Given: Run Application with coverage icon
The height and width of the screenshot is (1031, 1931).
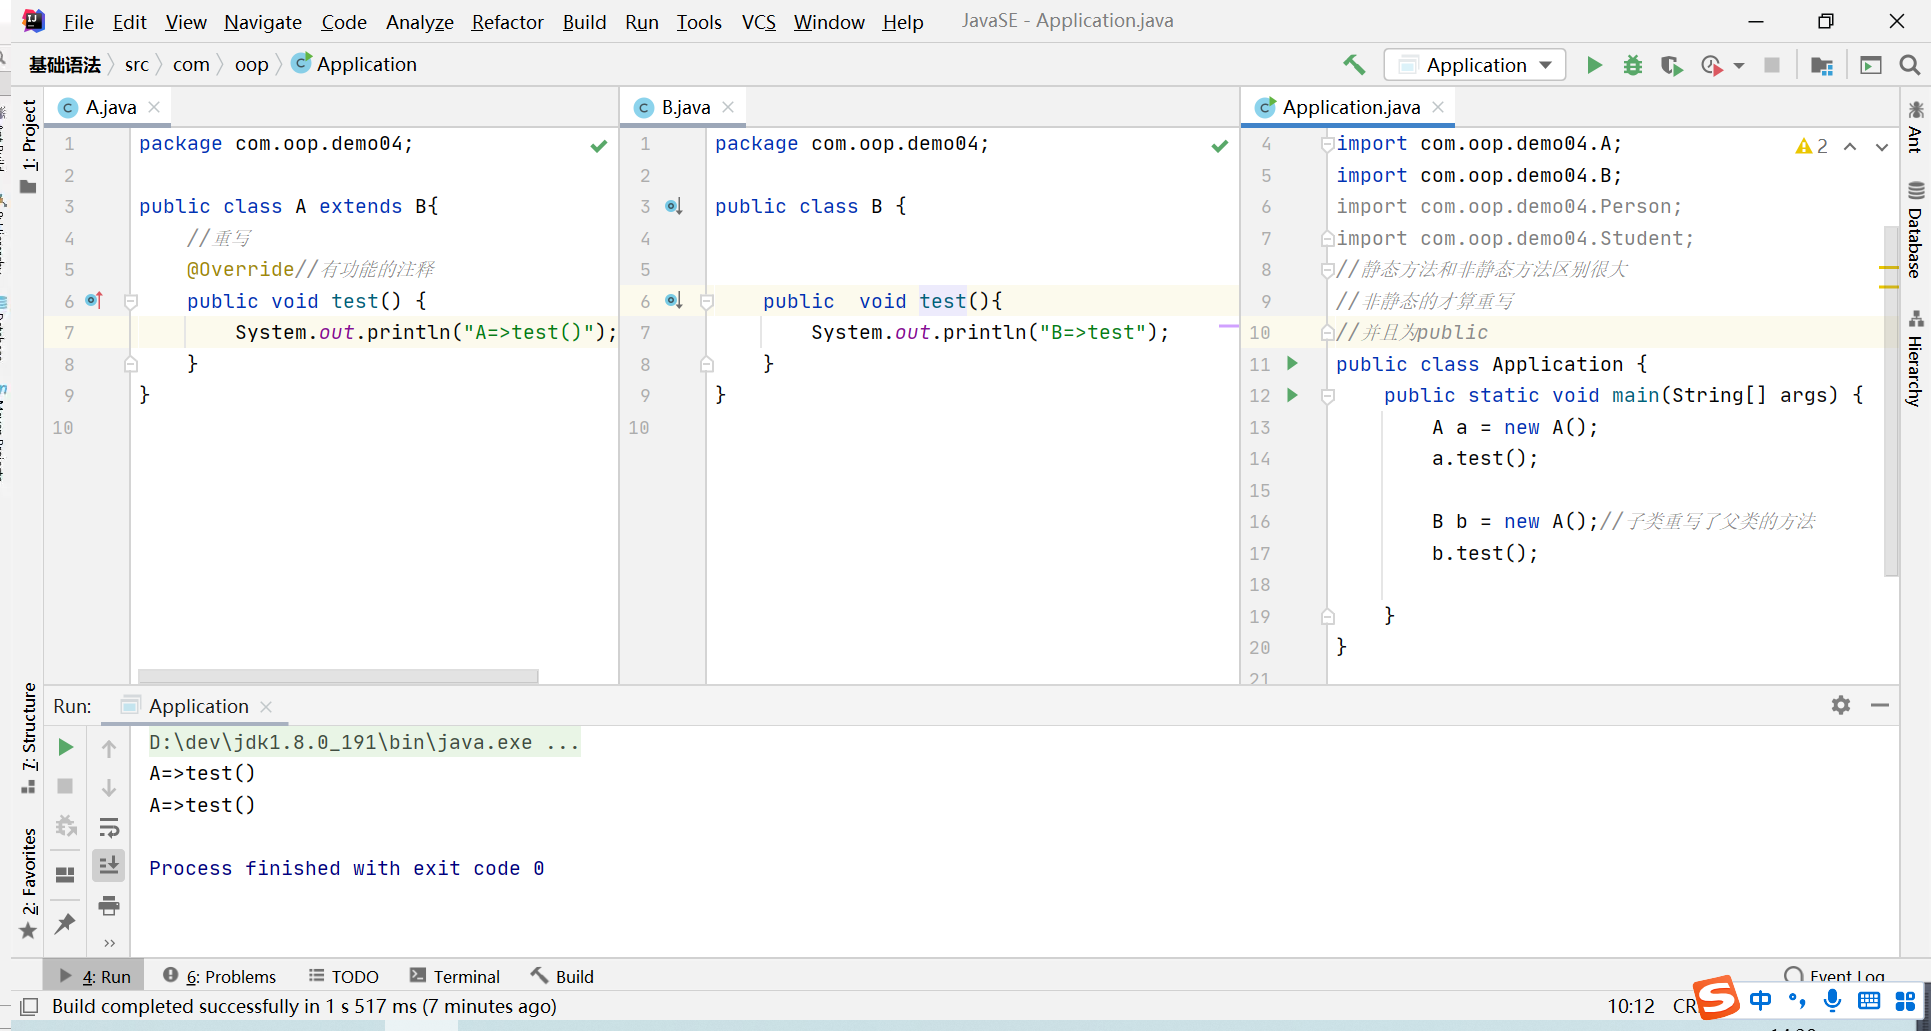Looking at the screenshot, I should pyautogui.click(x=1671, y=65).
